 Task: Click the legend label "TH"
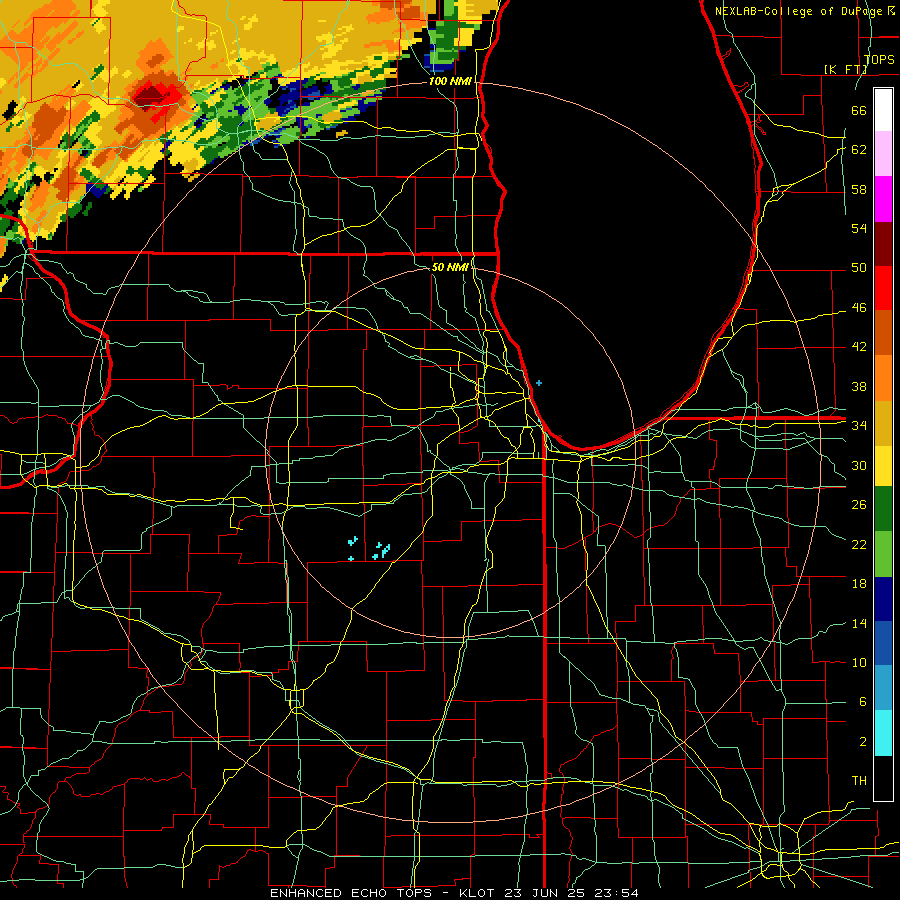click(859, 781)
